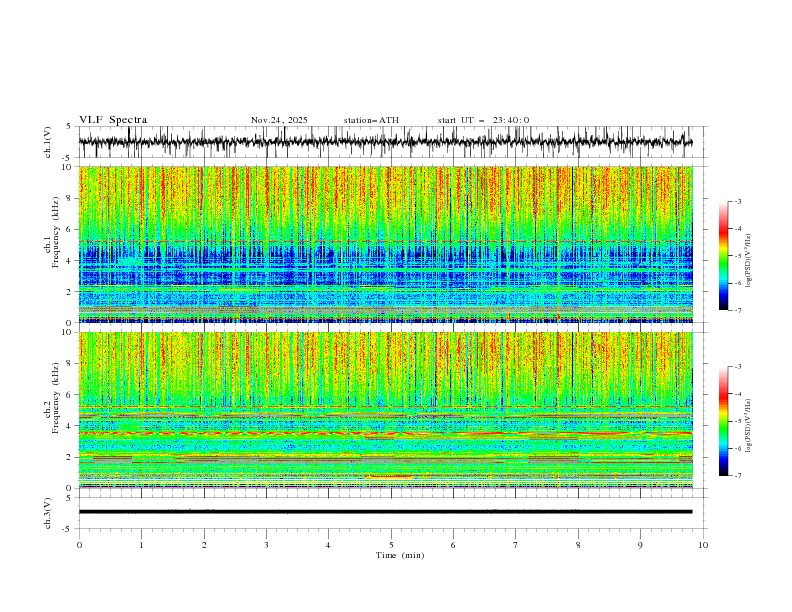
Task: Click the ch.1 frequency spectrogram panel
Action: click(x=385, y=244)
